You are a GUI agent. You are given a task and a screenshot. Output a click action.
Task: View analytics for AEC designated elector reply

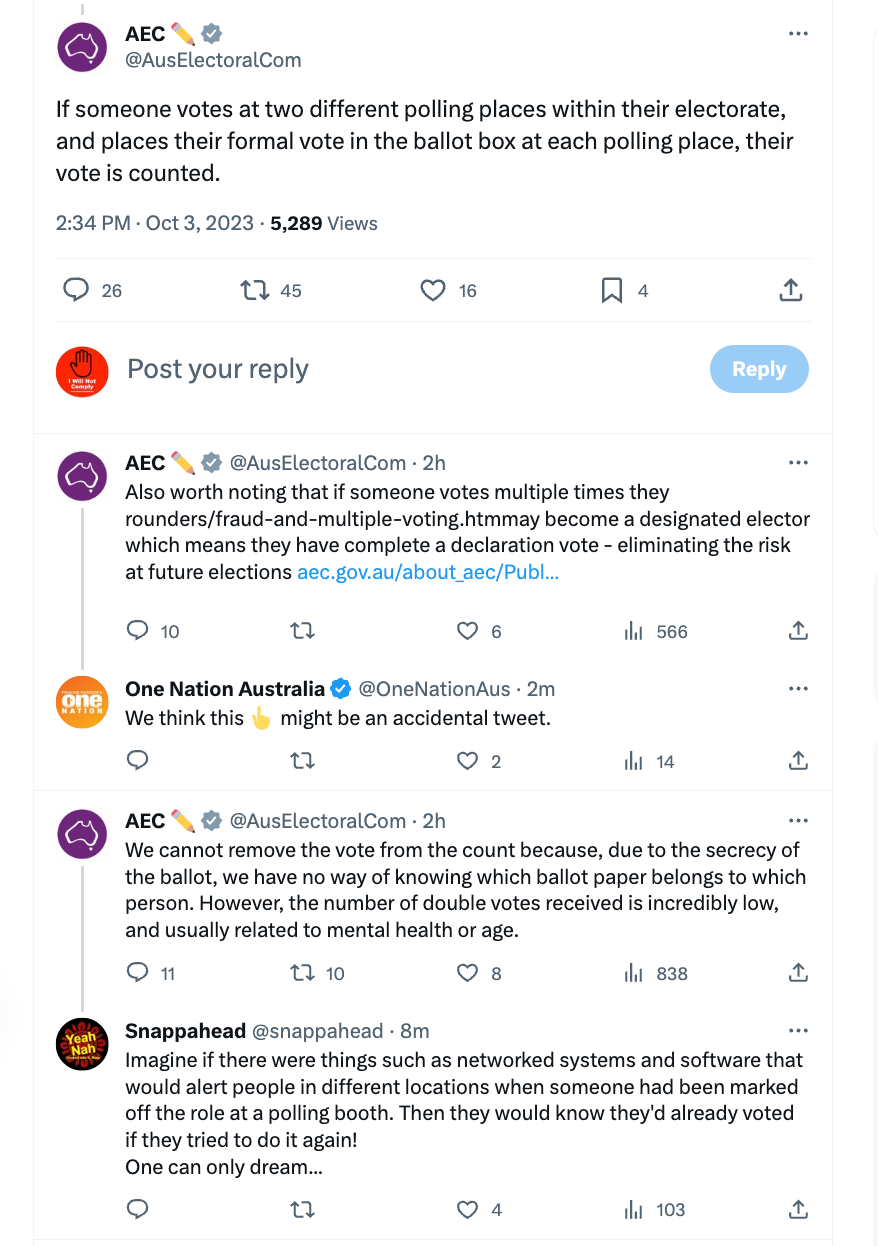pos(634,631)
